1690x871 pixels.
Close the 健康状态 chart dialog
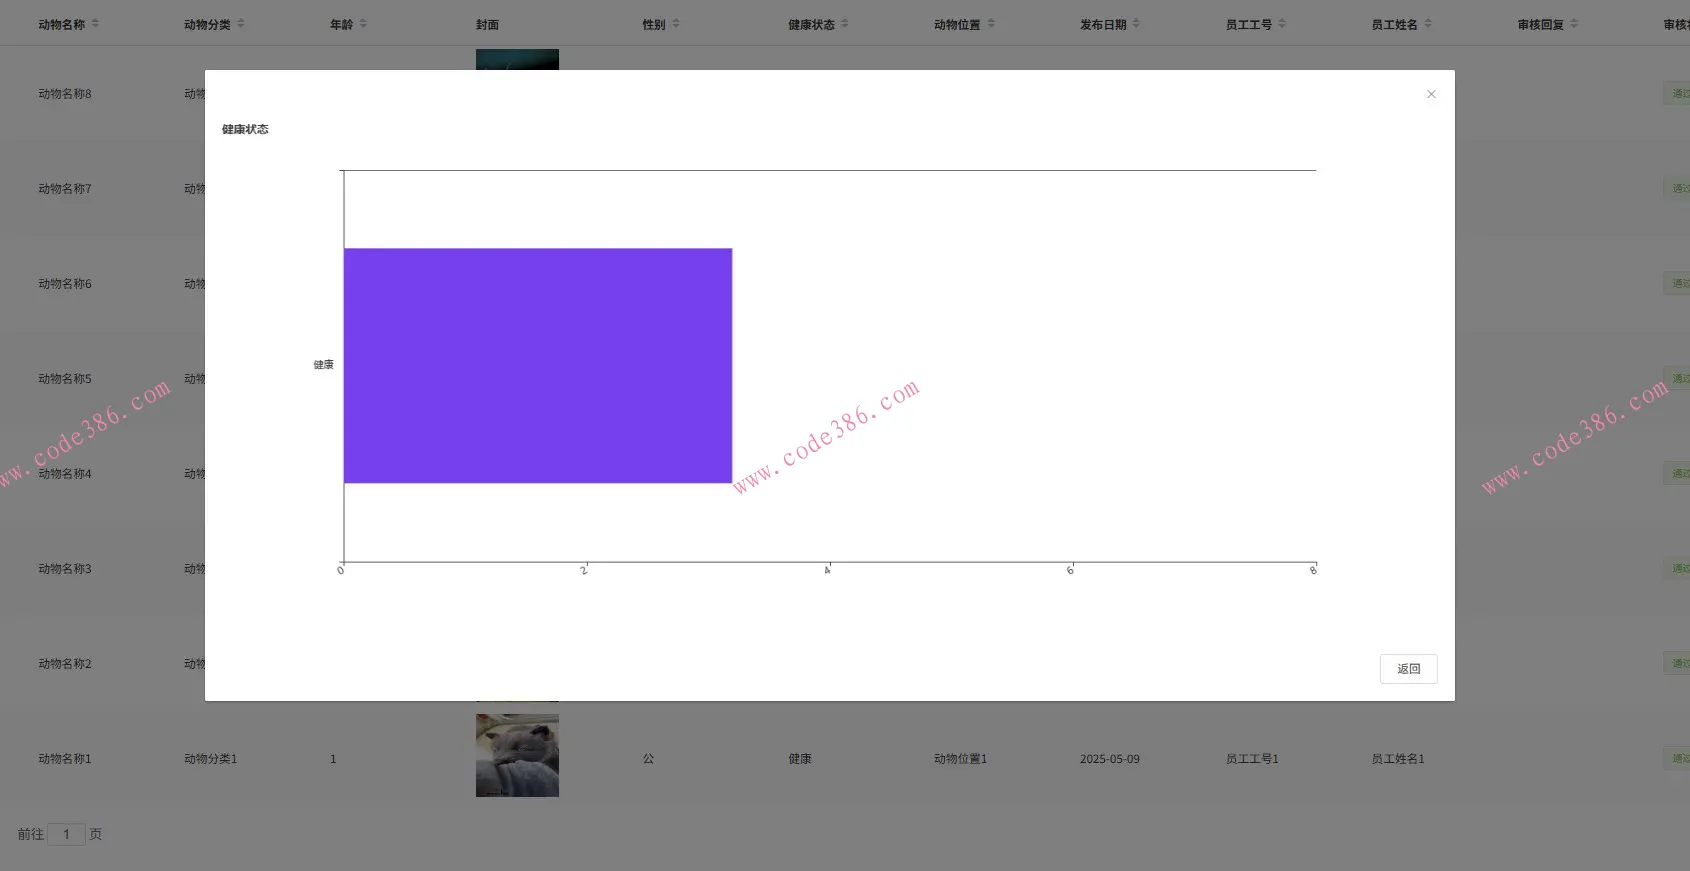[x=1431, y=94]
